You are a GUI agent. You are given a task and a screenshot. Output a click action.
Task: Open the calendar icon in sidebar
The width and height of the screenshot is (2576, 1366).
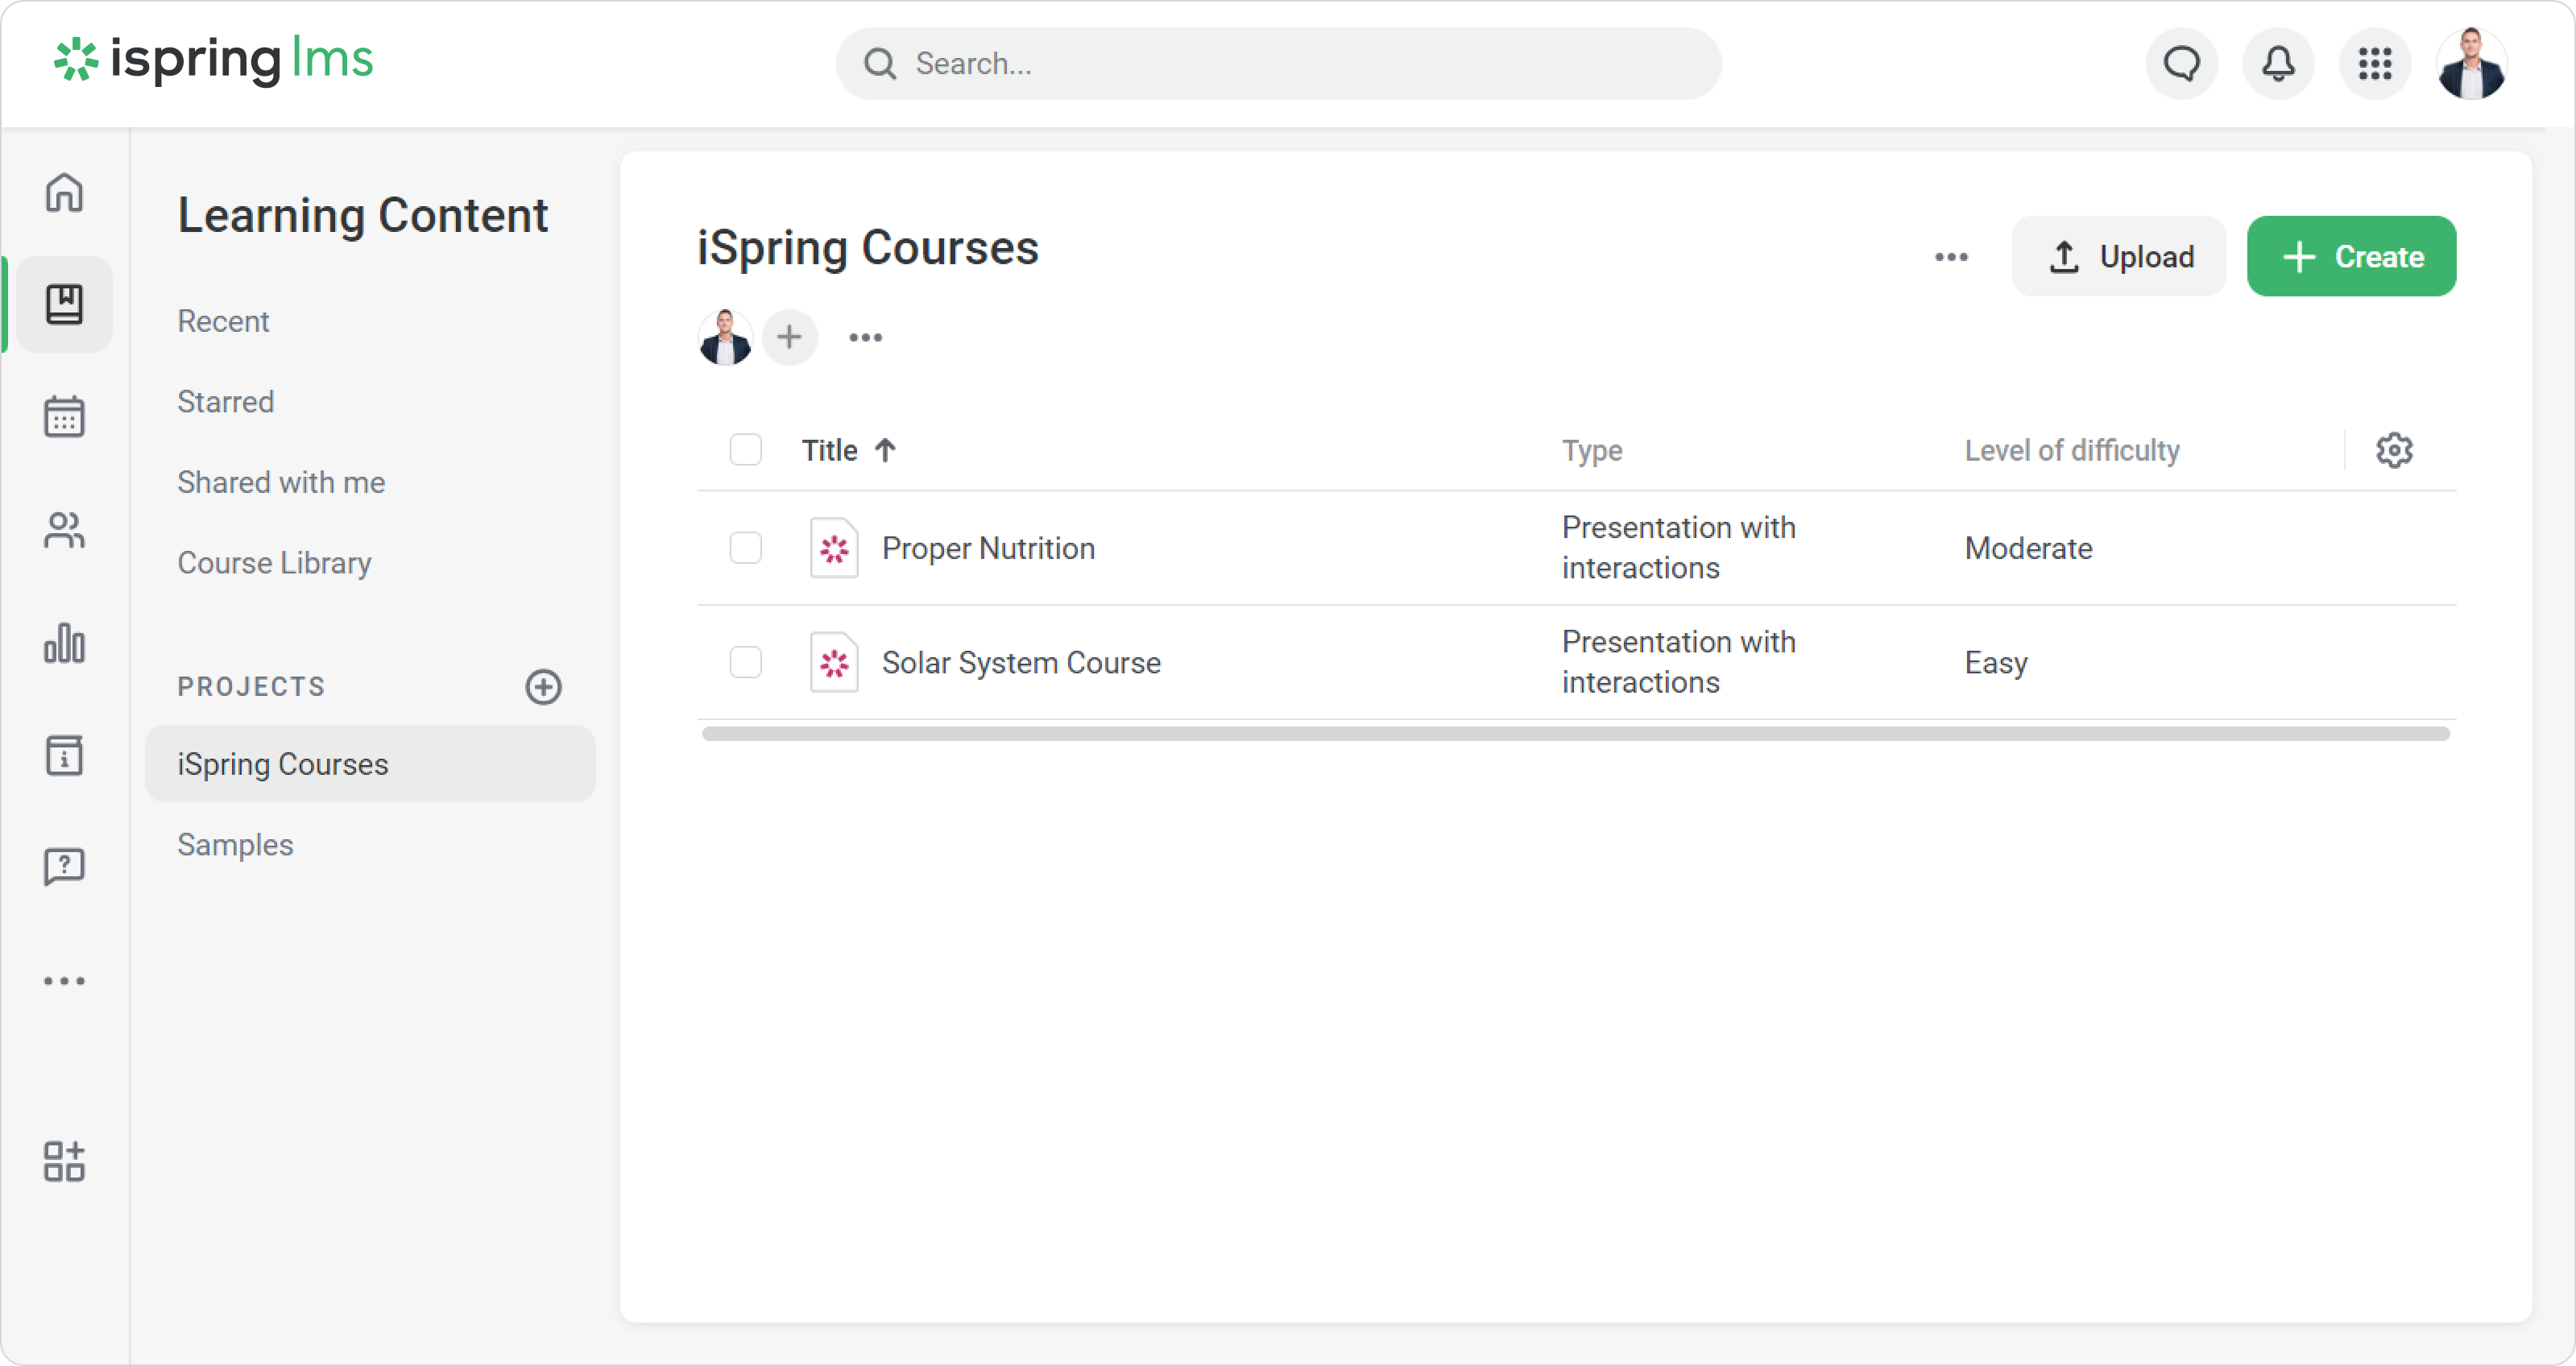coord(64,416)
